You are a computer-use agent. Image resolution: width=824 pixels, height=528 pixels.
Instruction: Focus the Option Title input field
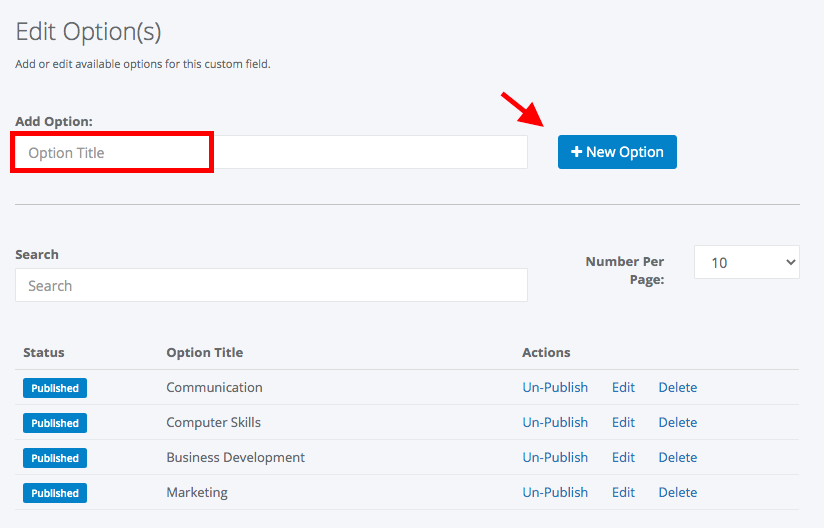click(271, 152)
